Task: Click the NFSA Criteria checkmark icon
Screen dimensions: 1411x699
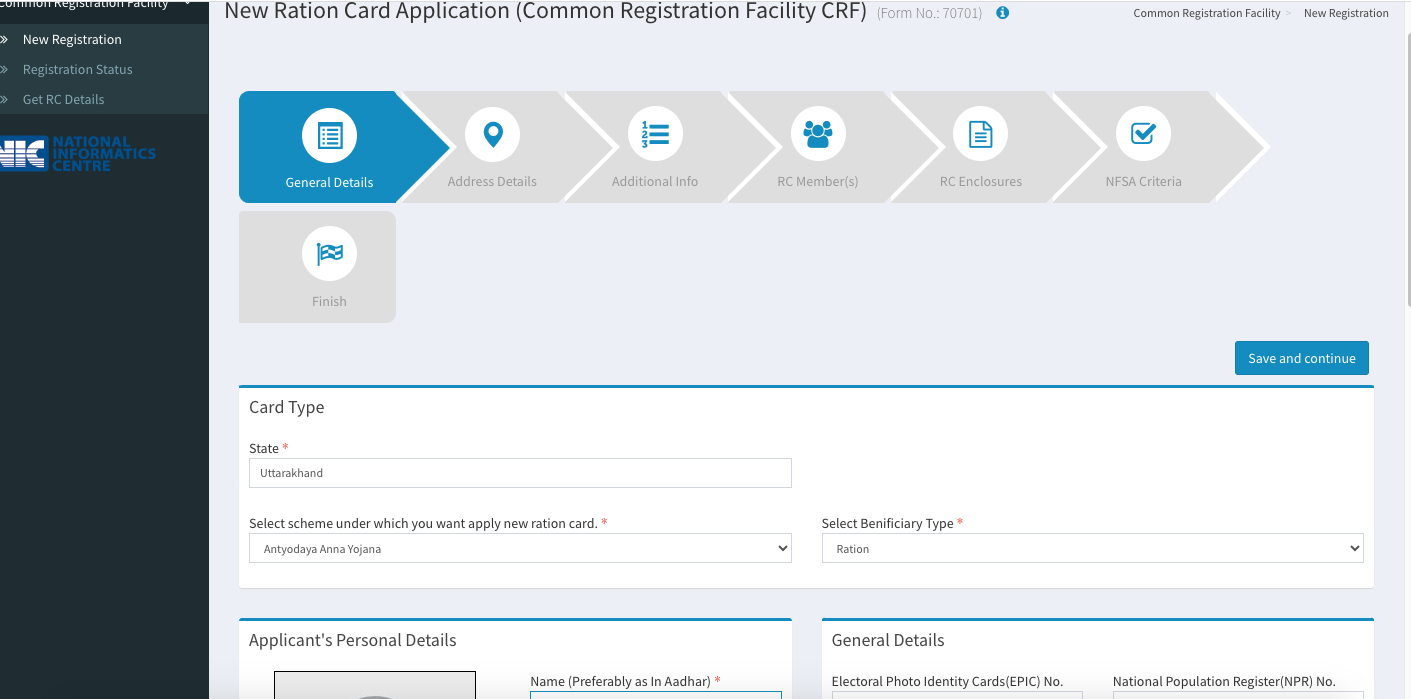Action: coord(1143,135)
